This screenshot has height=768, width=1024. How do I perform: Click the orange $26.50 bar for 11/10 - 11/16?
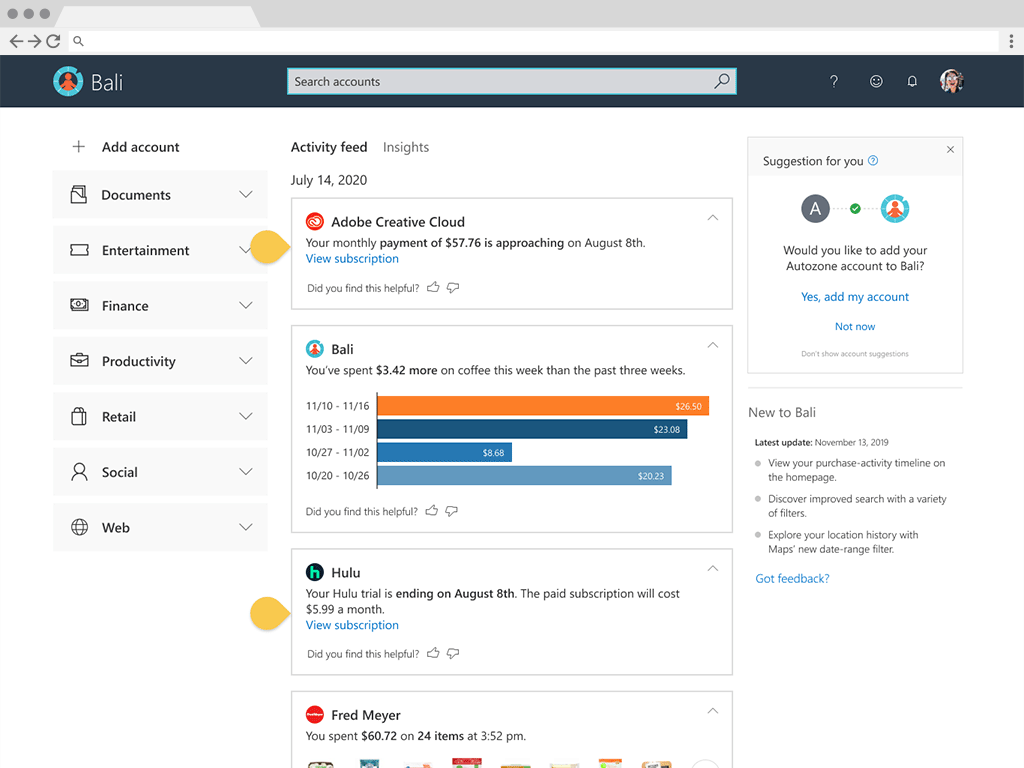click(543, 406)
